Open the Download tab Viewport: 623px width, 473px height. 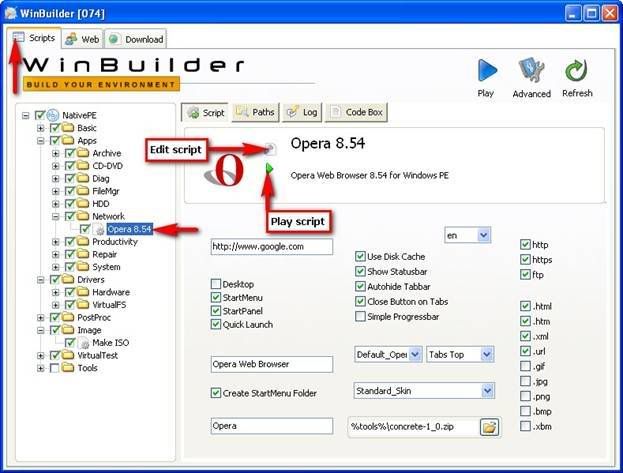click(x=135, y=39)
